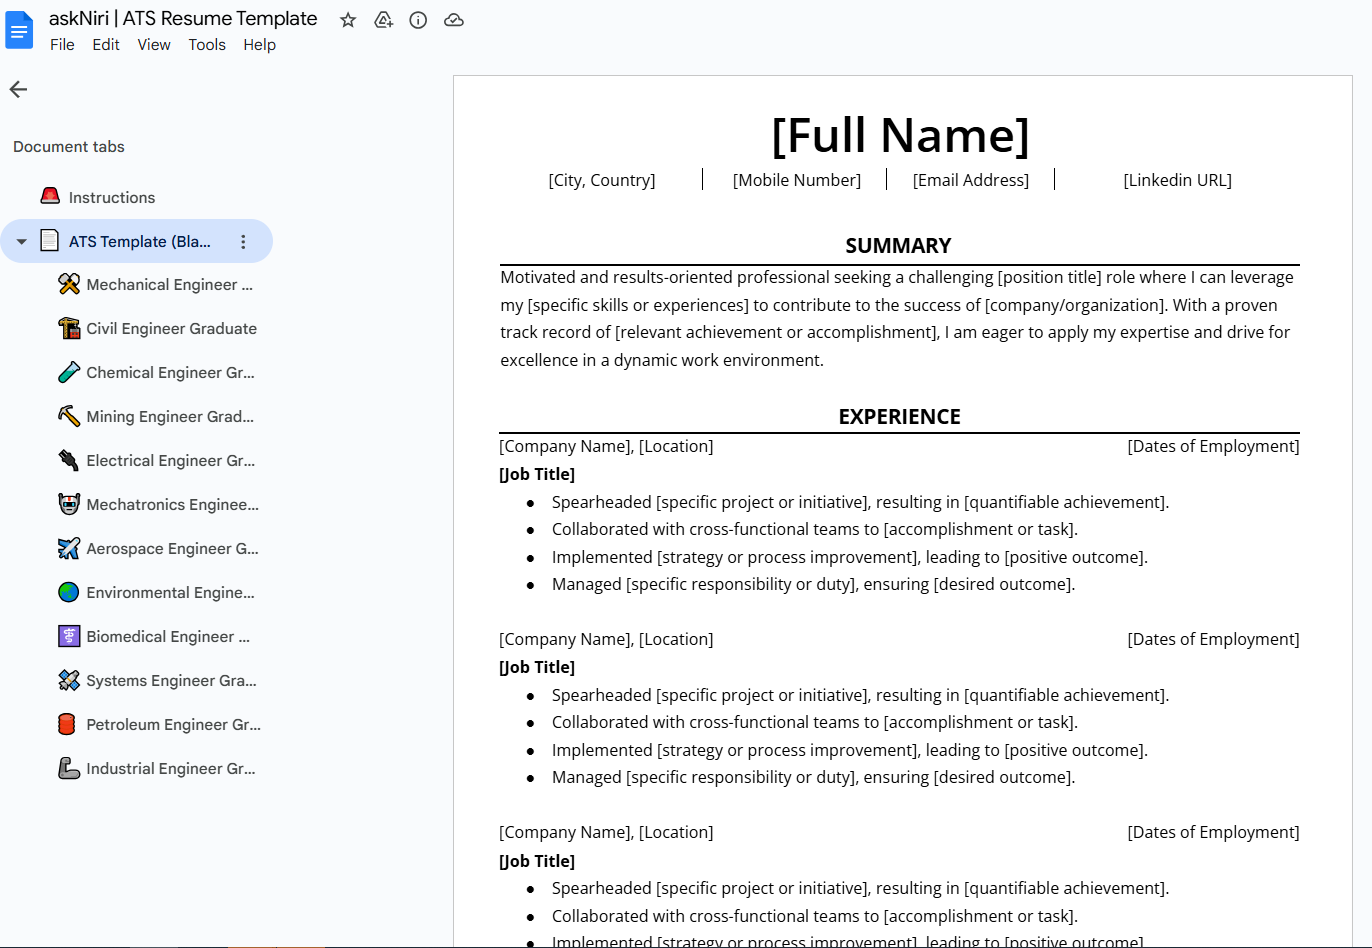The height and width of the screenshot is (948, 1372).
Task: Click the Mechatronics robot face icon
Action: [x=68, y=504]
